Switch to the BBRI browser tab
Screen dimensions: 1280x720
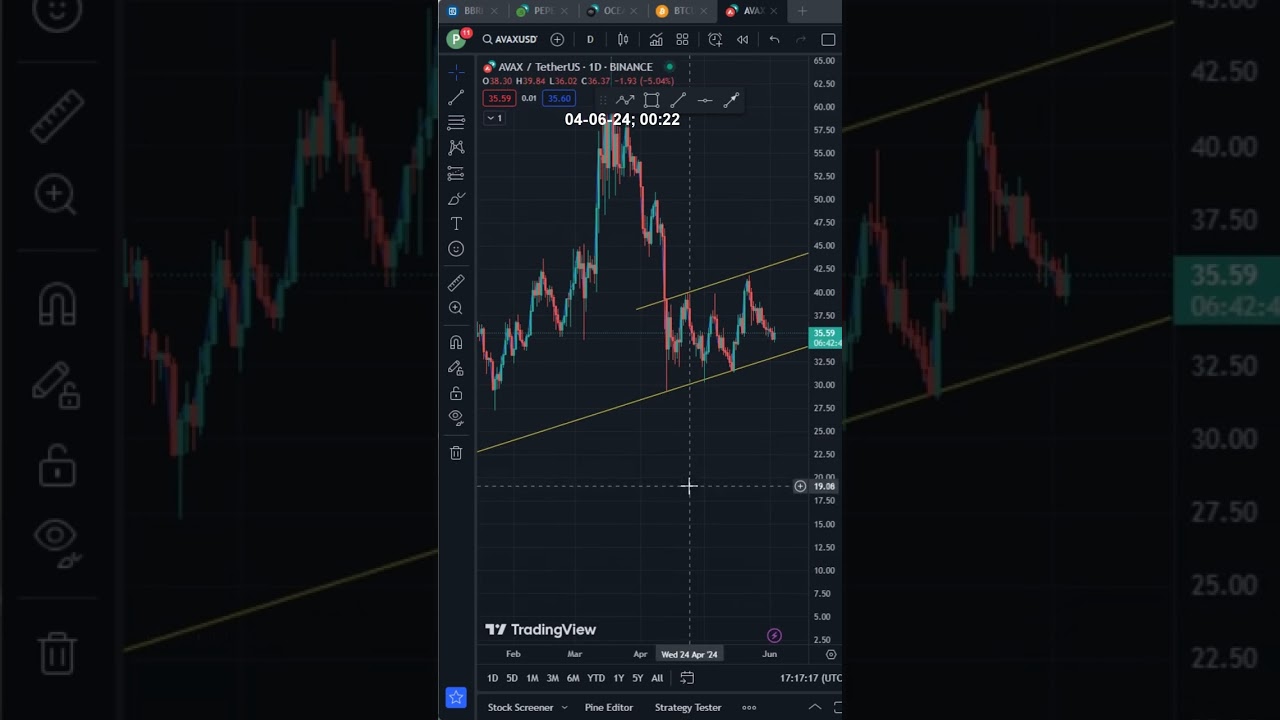472,11
